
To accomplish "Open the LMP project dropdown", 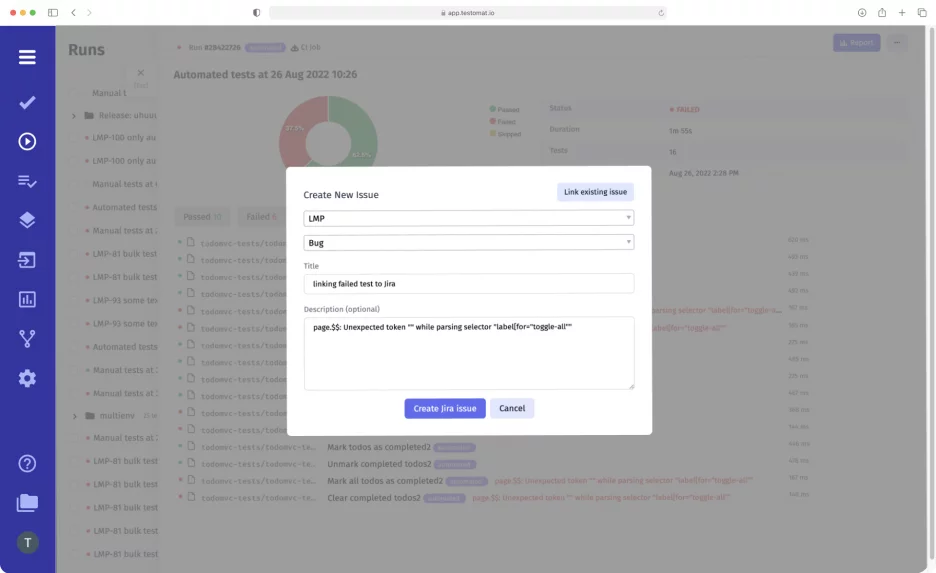I will pyautogui.click(x=468, y=218).
